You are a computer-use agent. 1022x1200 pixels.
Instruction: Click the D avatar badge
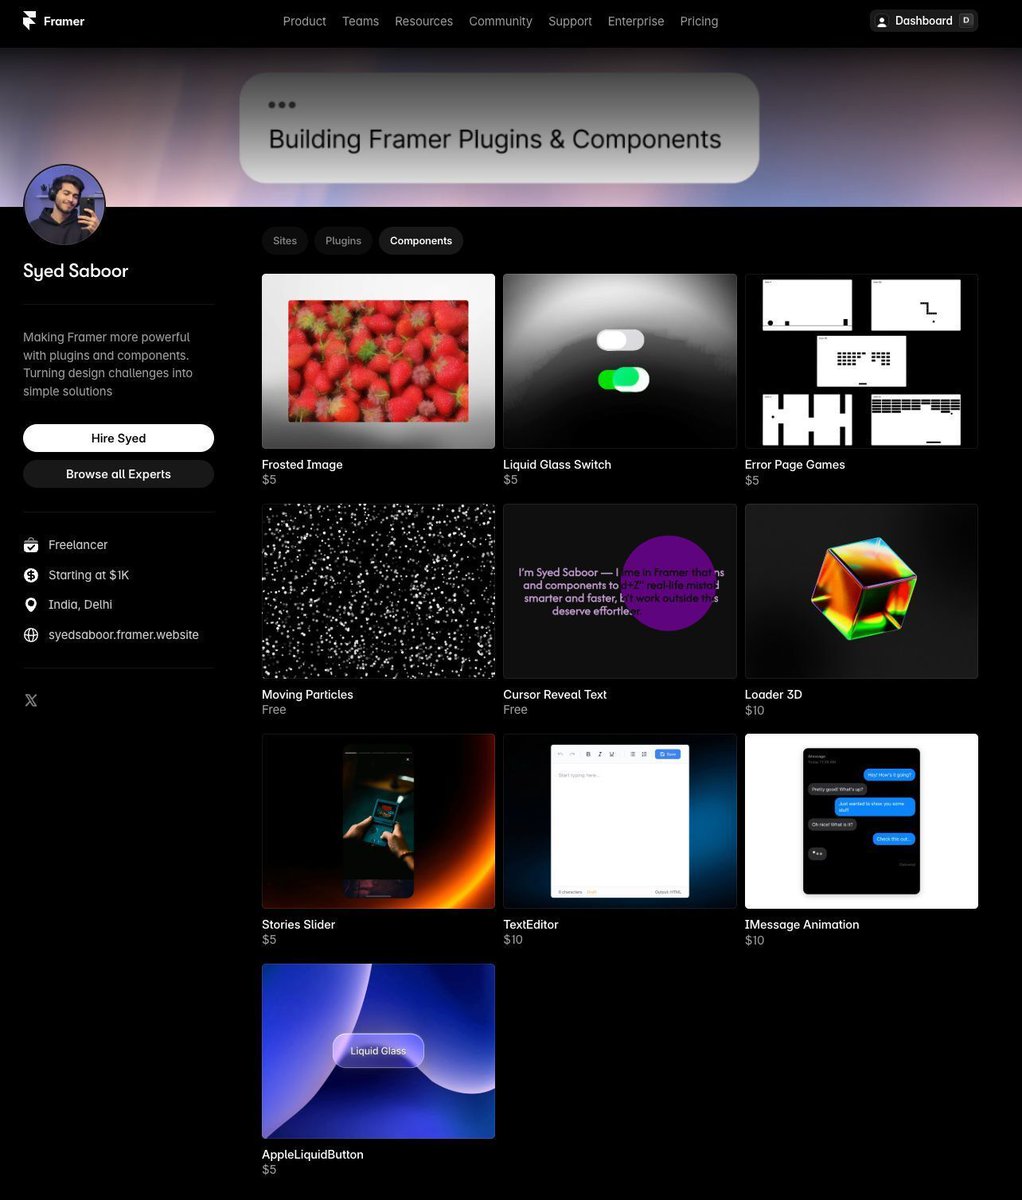click(x=966, y=21)
